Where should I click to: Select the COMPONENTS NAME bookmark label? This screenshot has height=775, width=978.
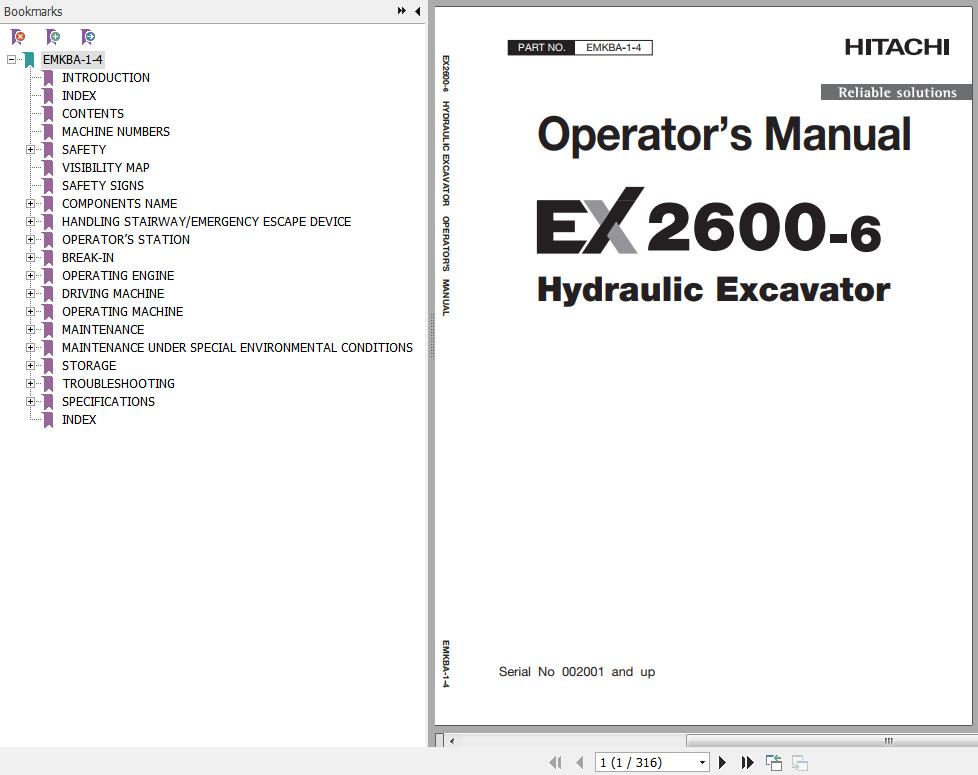click(120, 204)
